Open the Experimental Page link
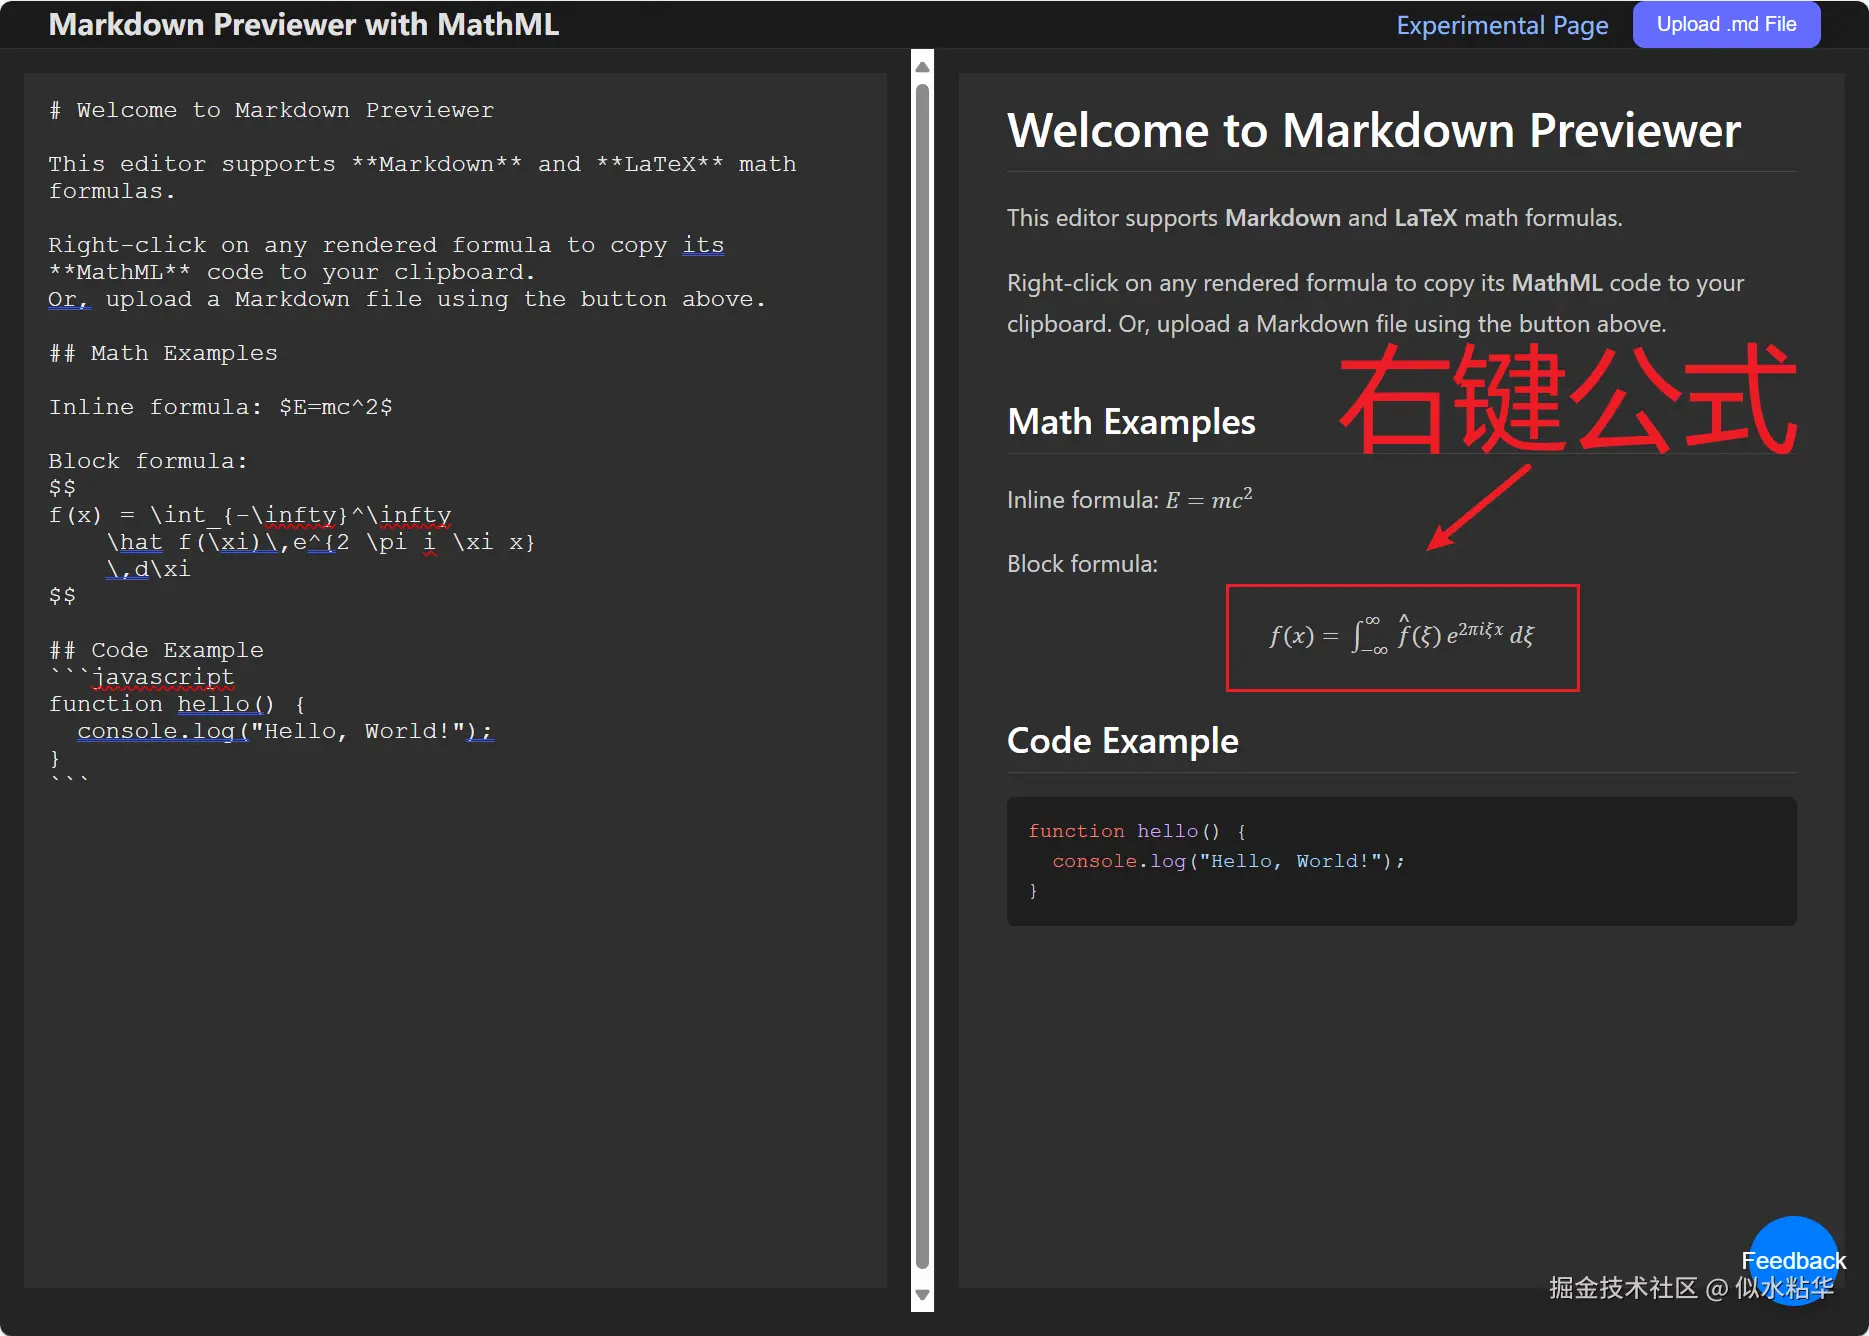This screenshot has height=1336, width=1869. point(1502,25)
